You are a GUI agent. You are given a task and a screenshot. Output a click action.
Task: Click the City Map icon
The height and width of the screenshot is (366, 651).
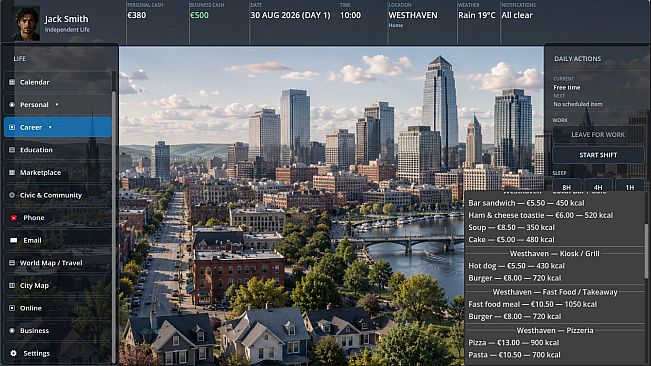pos(12,285)
